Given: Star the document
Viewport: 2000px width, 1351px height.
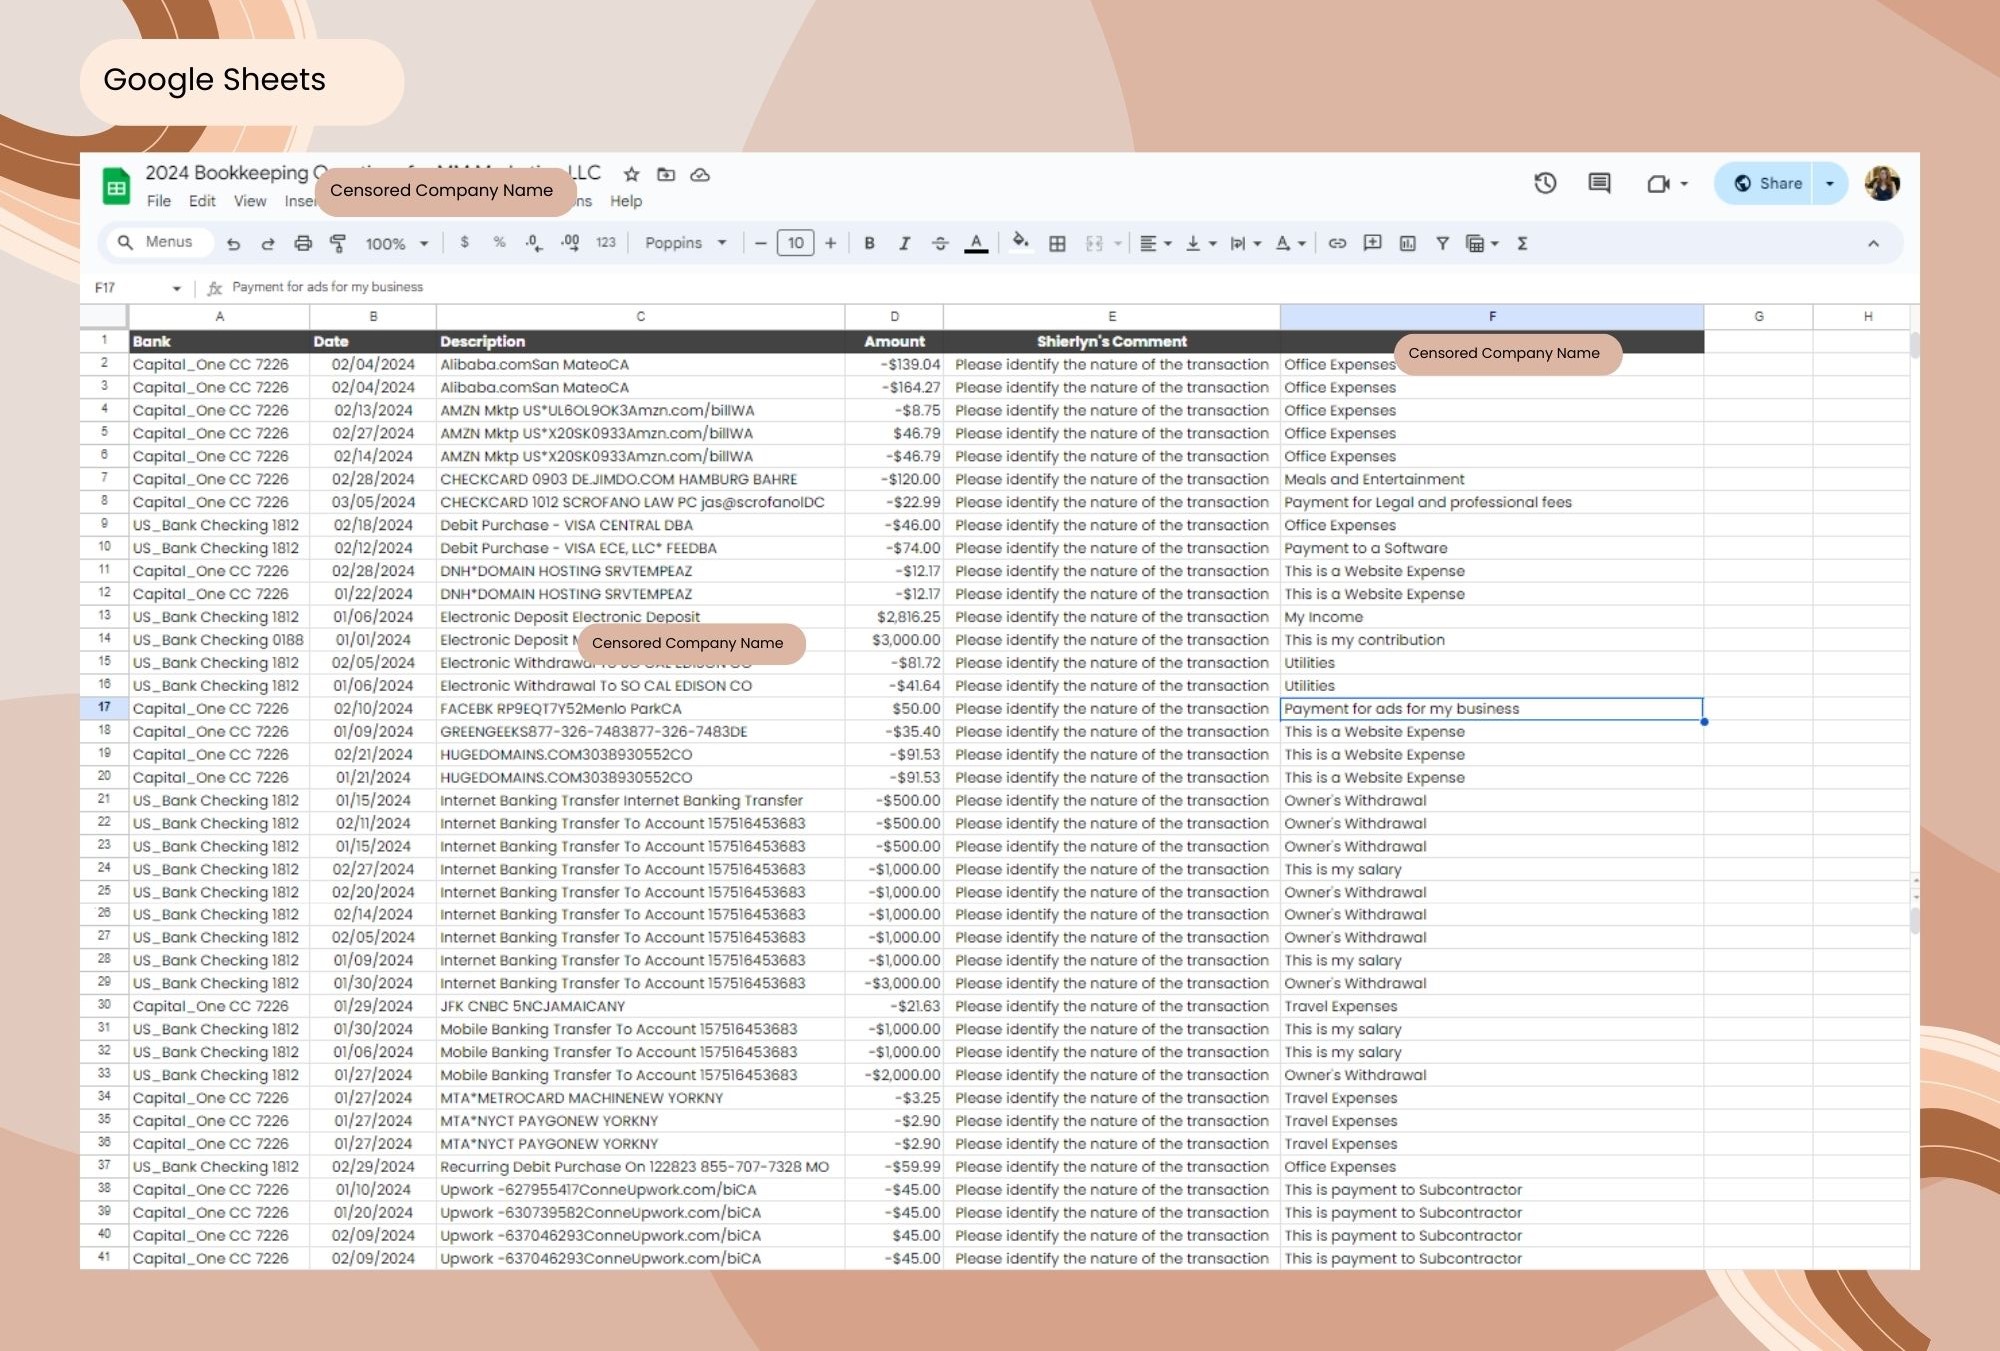Looking at the screenshot, I should pyautogui.click(x=631, y=175).
